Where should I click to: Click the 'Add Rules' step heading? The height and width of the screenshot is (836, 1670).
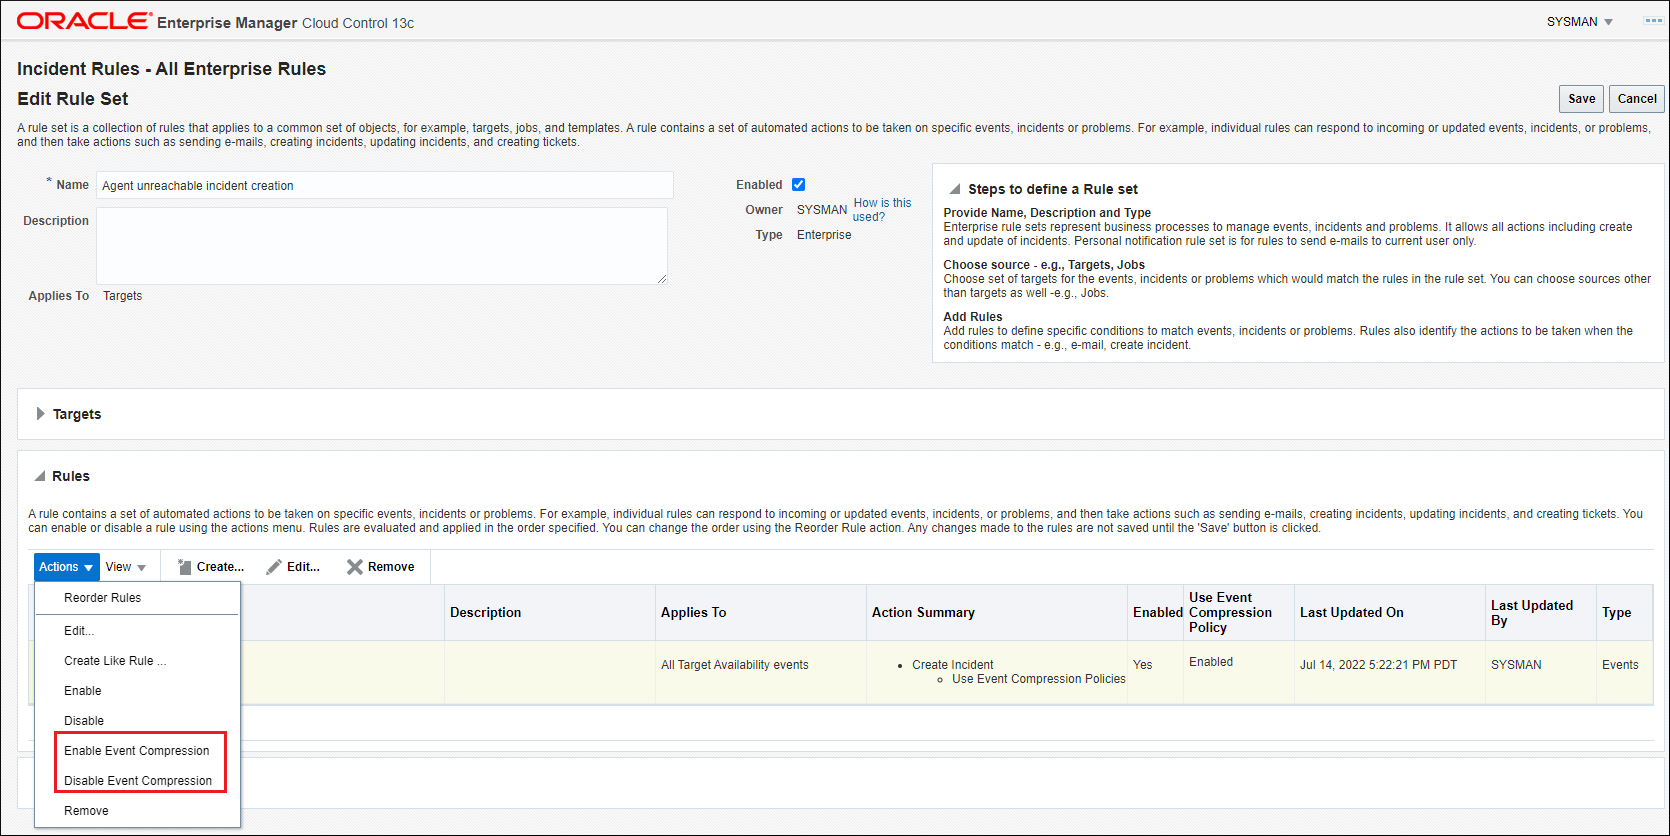coord(973,317)
